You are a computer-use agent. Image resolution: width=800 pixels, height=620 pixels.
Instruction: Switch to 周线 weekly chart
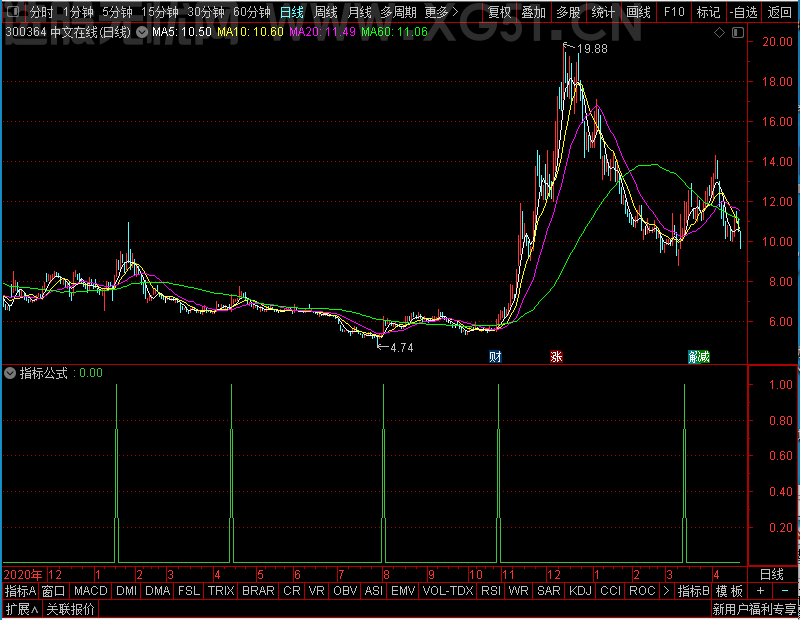(x=326, y=12)
